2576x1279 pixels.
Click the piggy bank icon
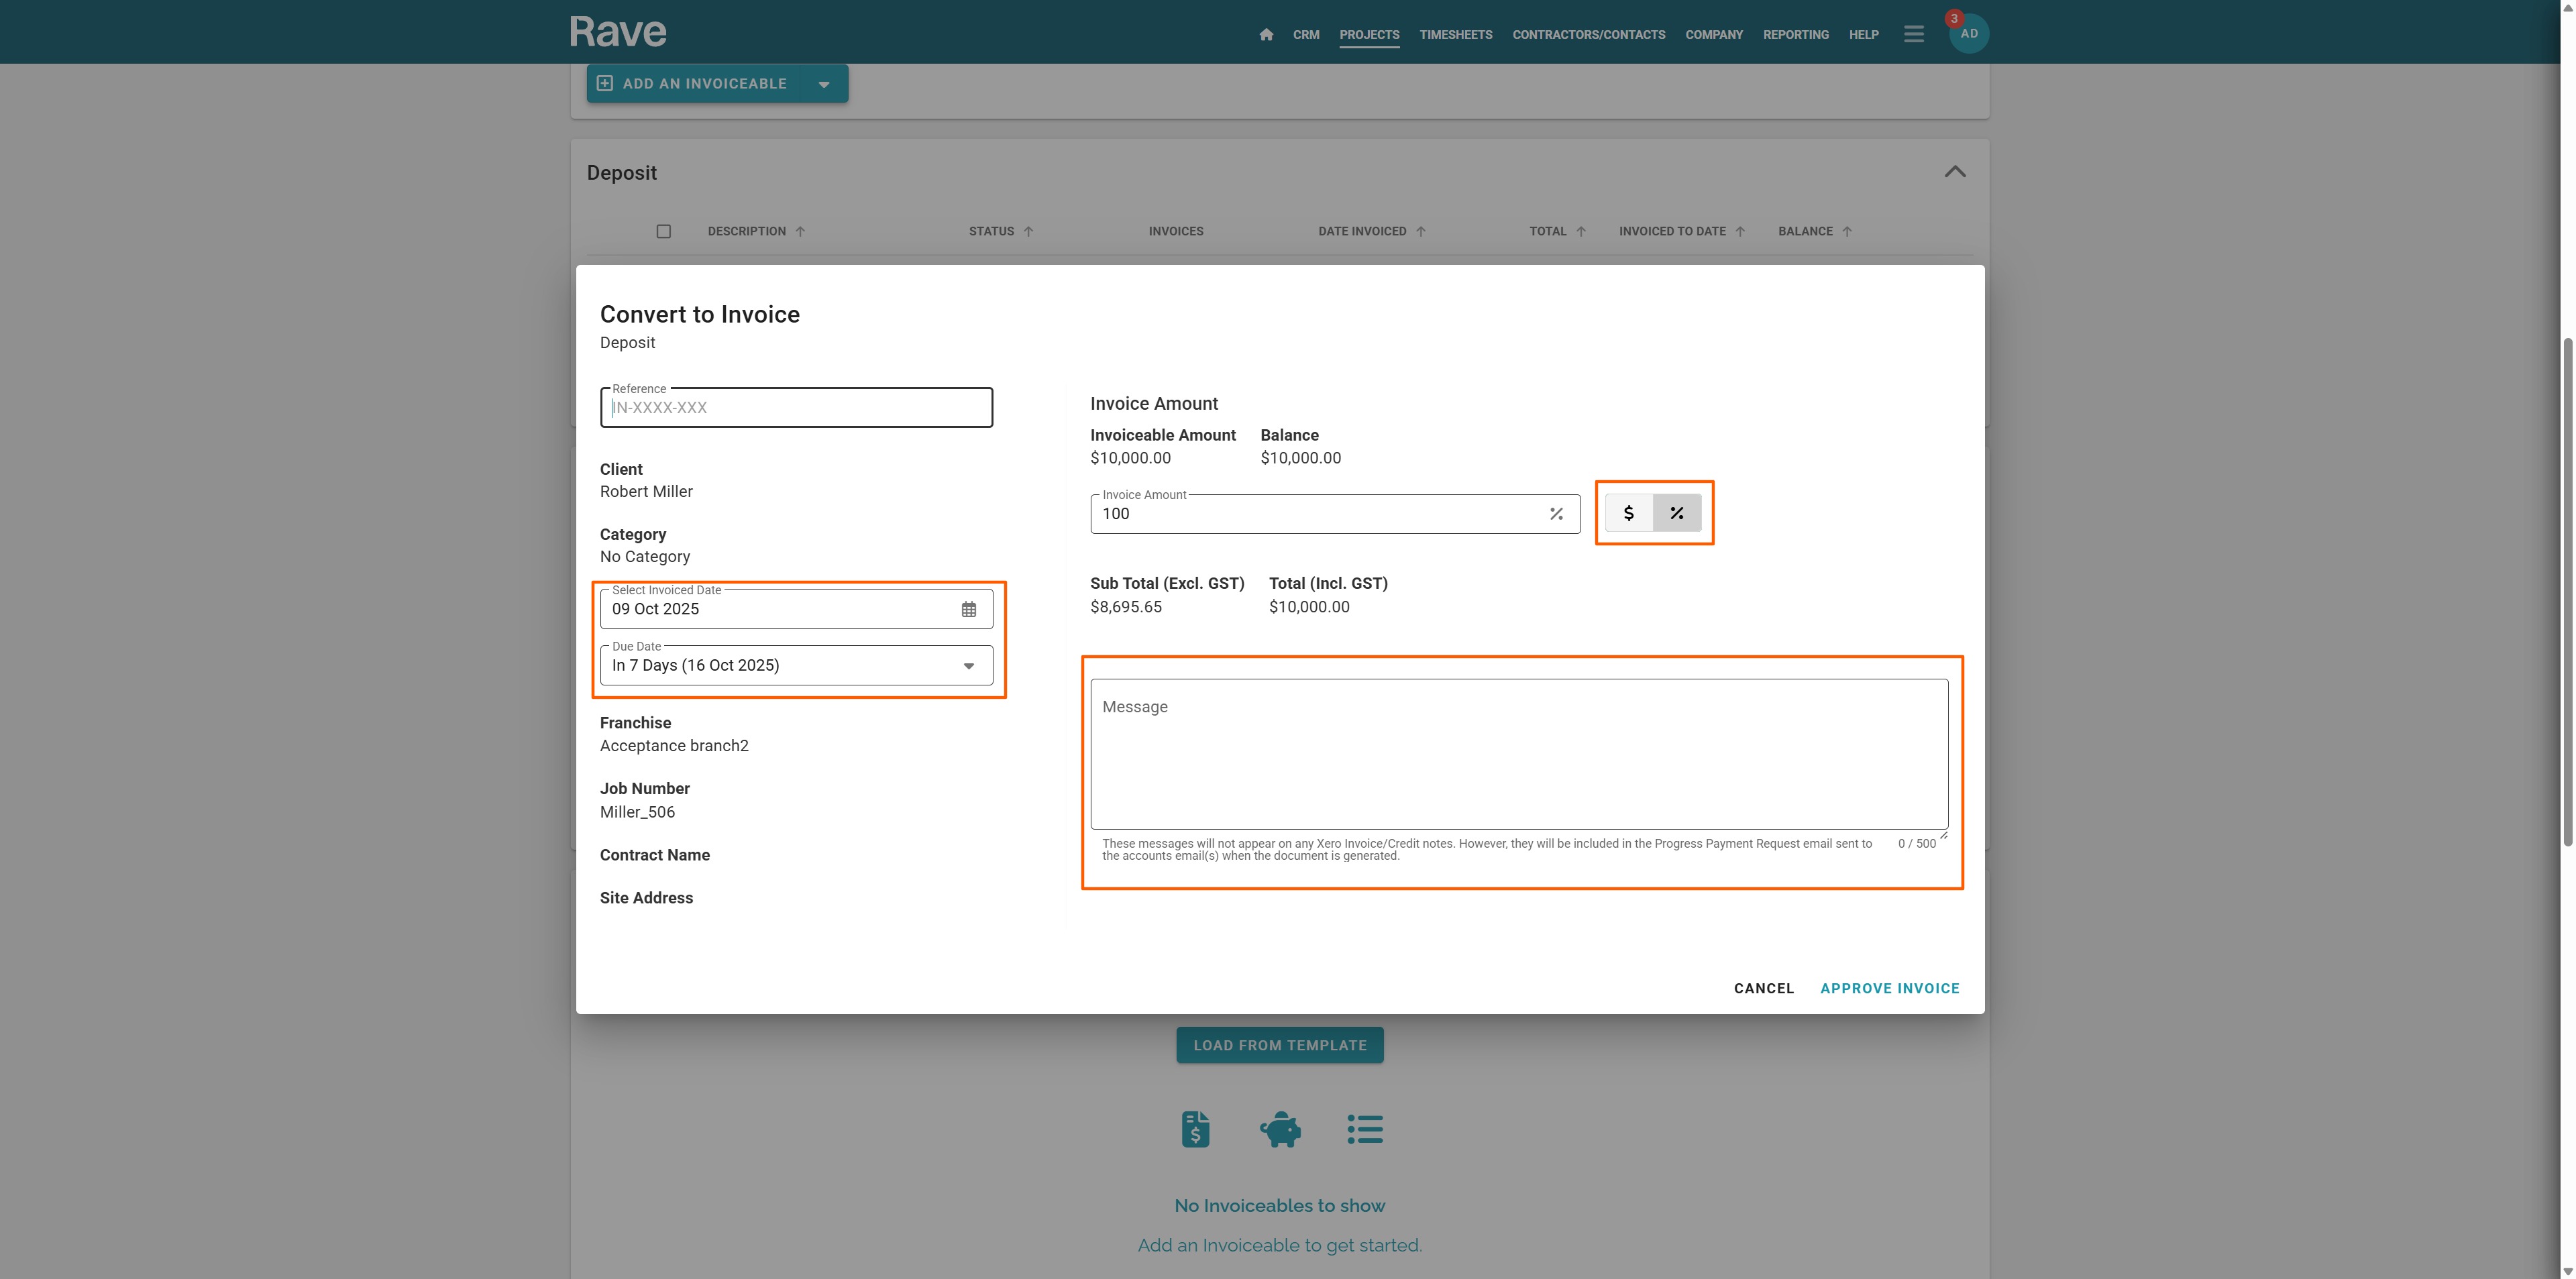click(1280, 1129)
